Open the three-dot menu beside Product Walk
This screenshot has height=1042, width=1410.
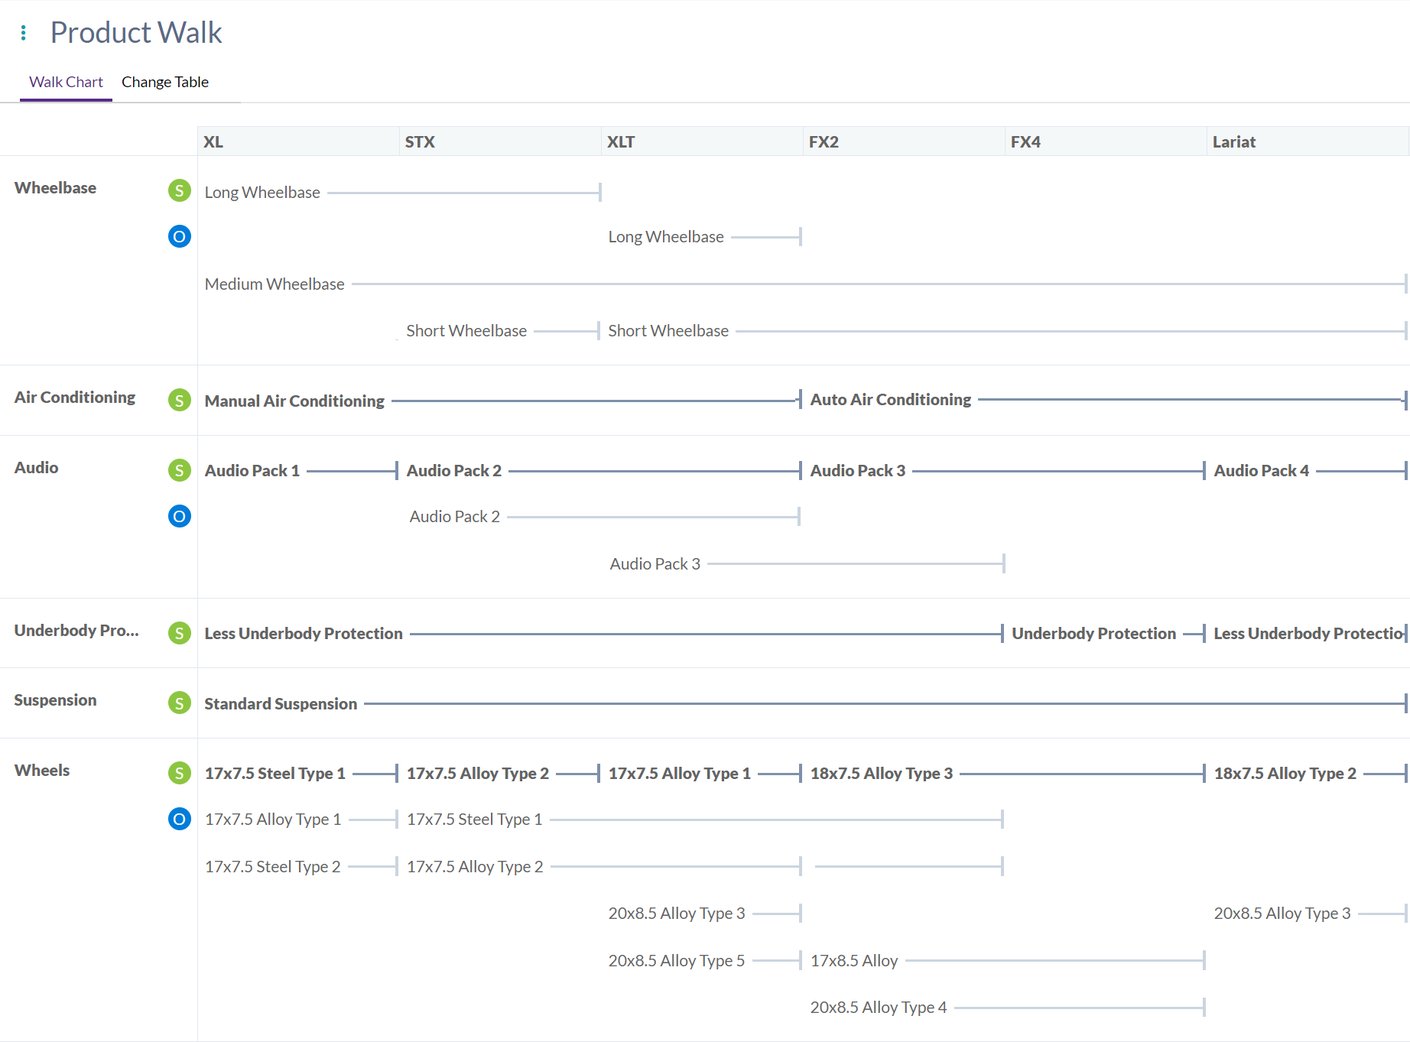tap(23, 33)
